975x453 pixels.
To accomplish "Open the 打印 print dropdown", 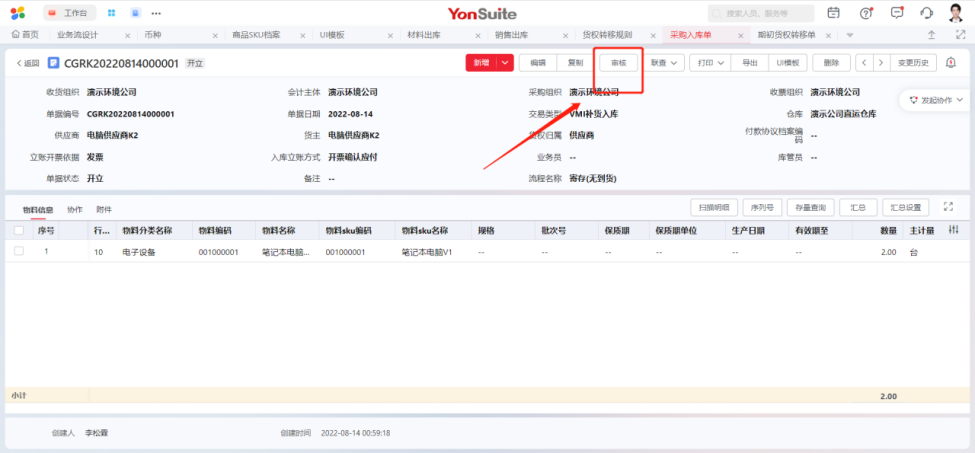I will point(711,63).
